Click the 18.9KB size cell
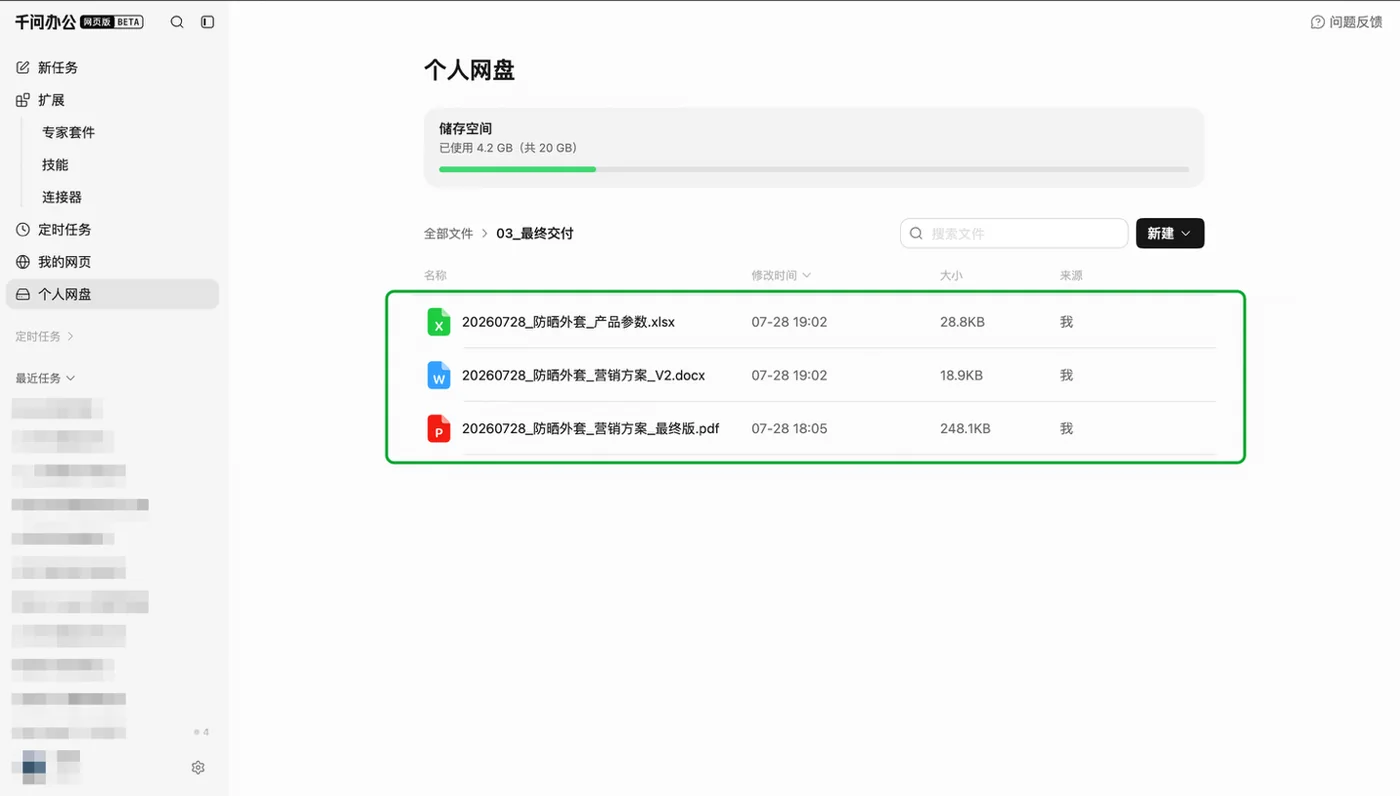The width and height of the screenshot is (1400, 796). [961, 375]
